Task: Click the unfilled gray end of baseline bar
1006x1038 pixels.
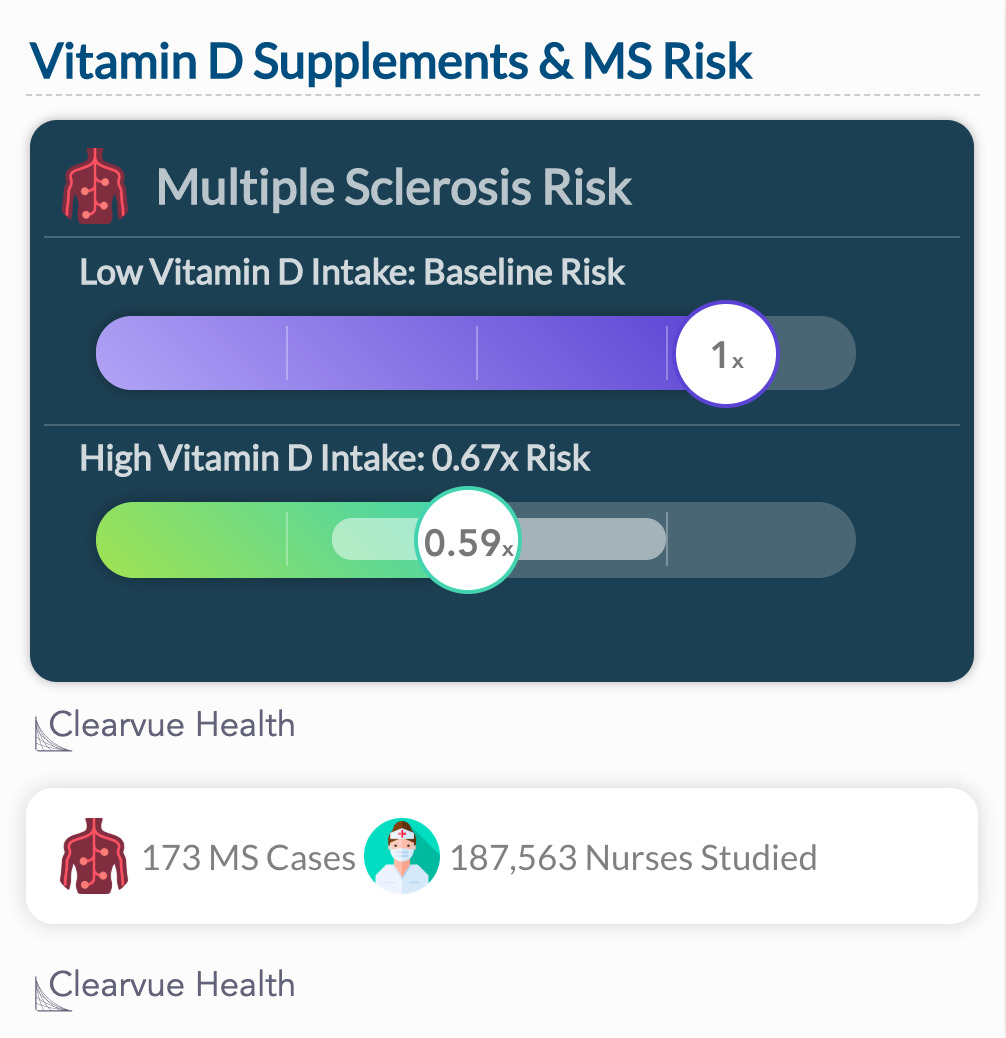Action: tap(817, 353)
